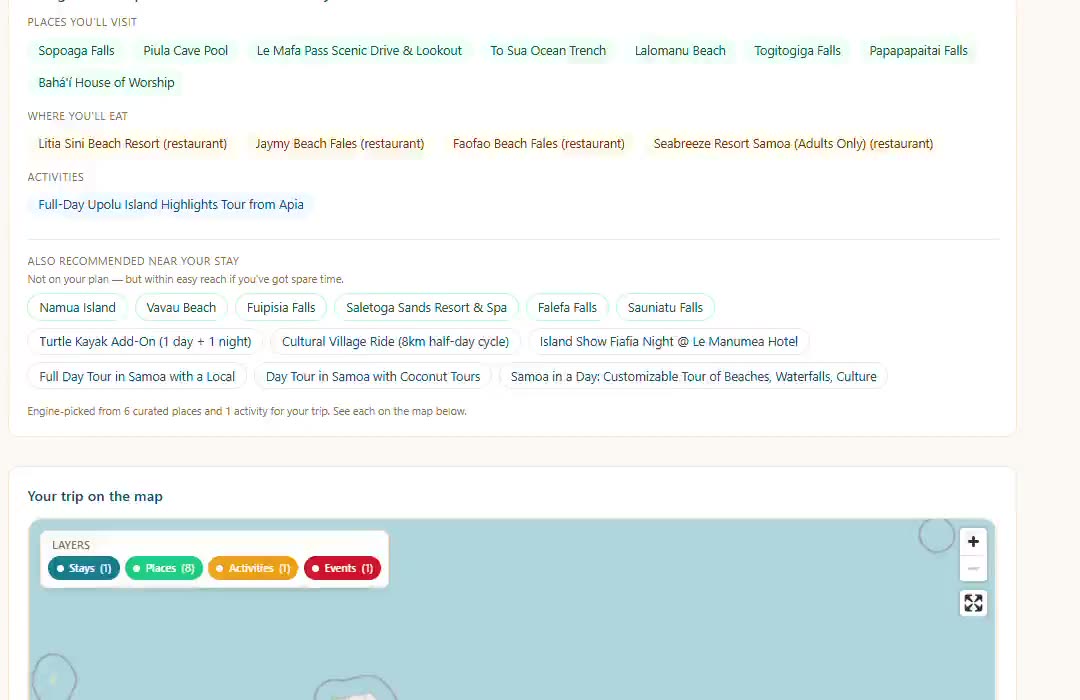
Task: Open Seabreeze Resort Samoa restaurant chip
Action: tap(793, 144)
